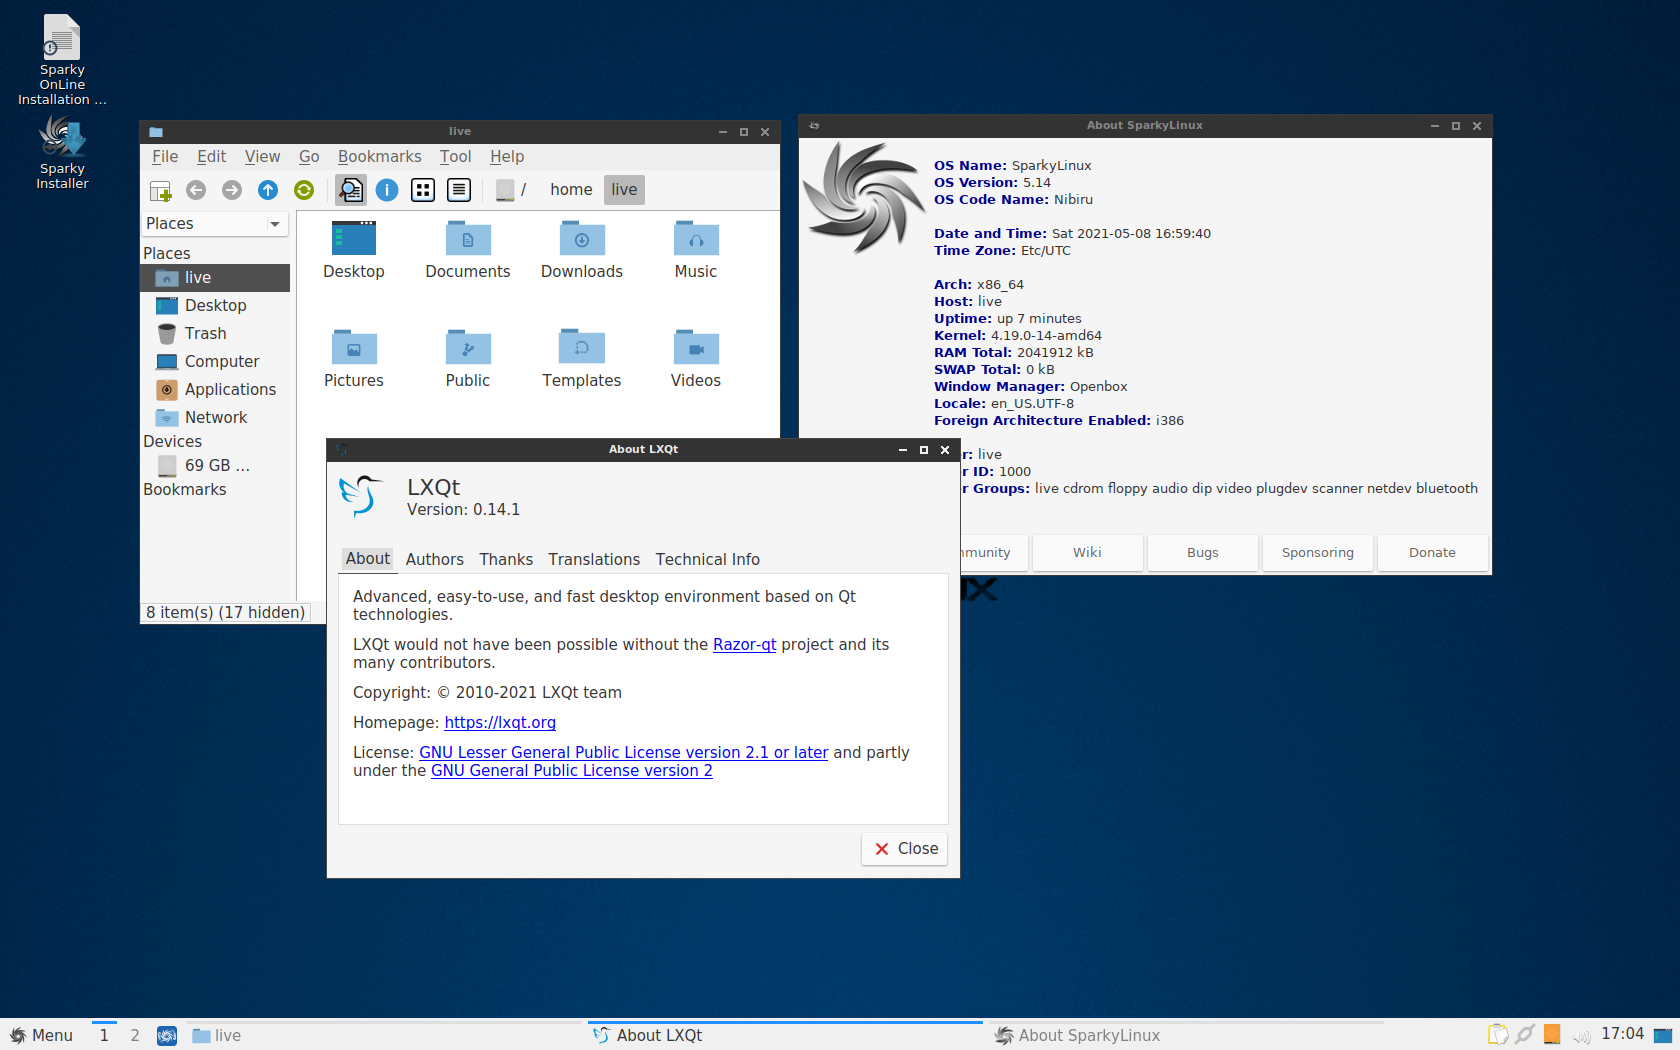Show folder properties with the info icon

[387, 190]
